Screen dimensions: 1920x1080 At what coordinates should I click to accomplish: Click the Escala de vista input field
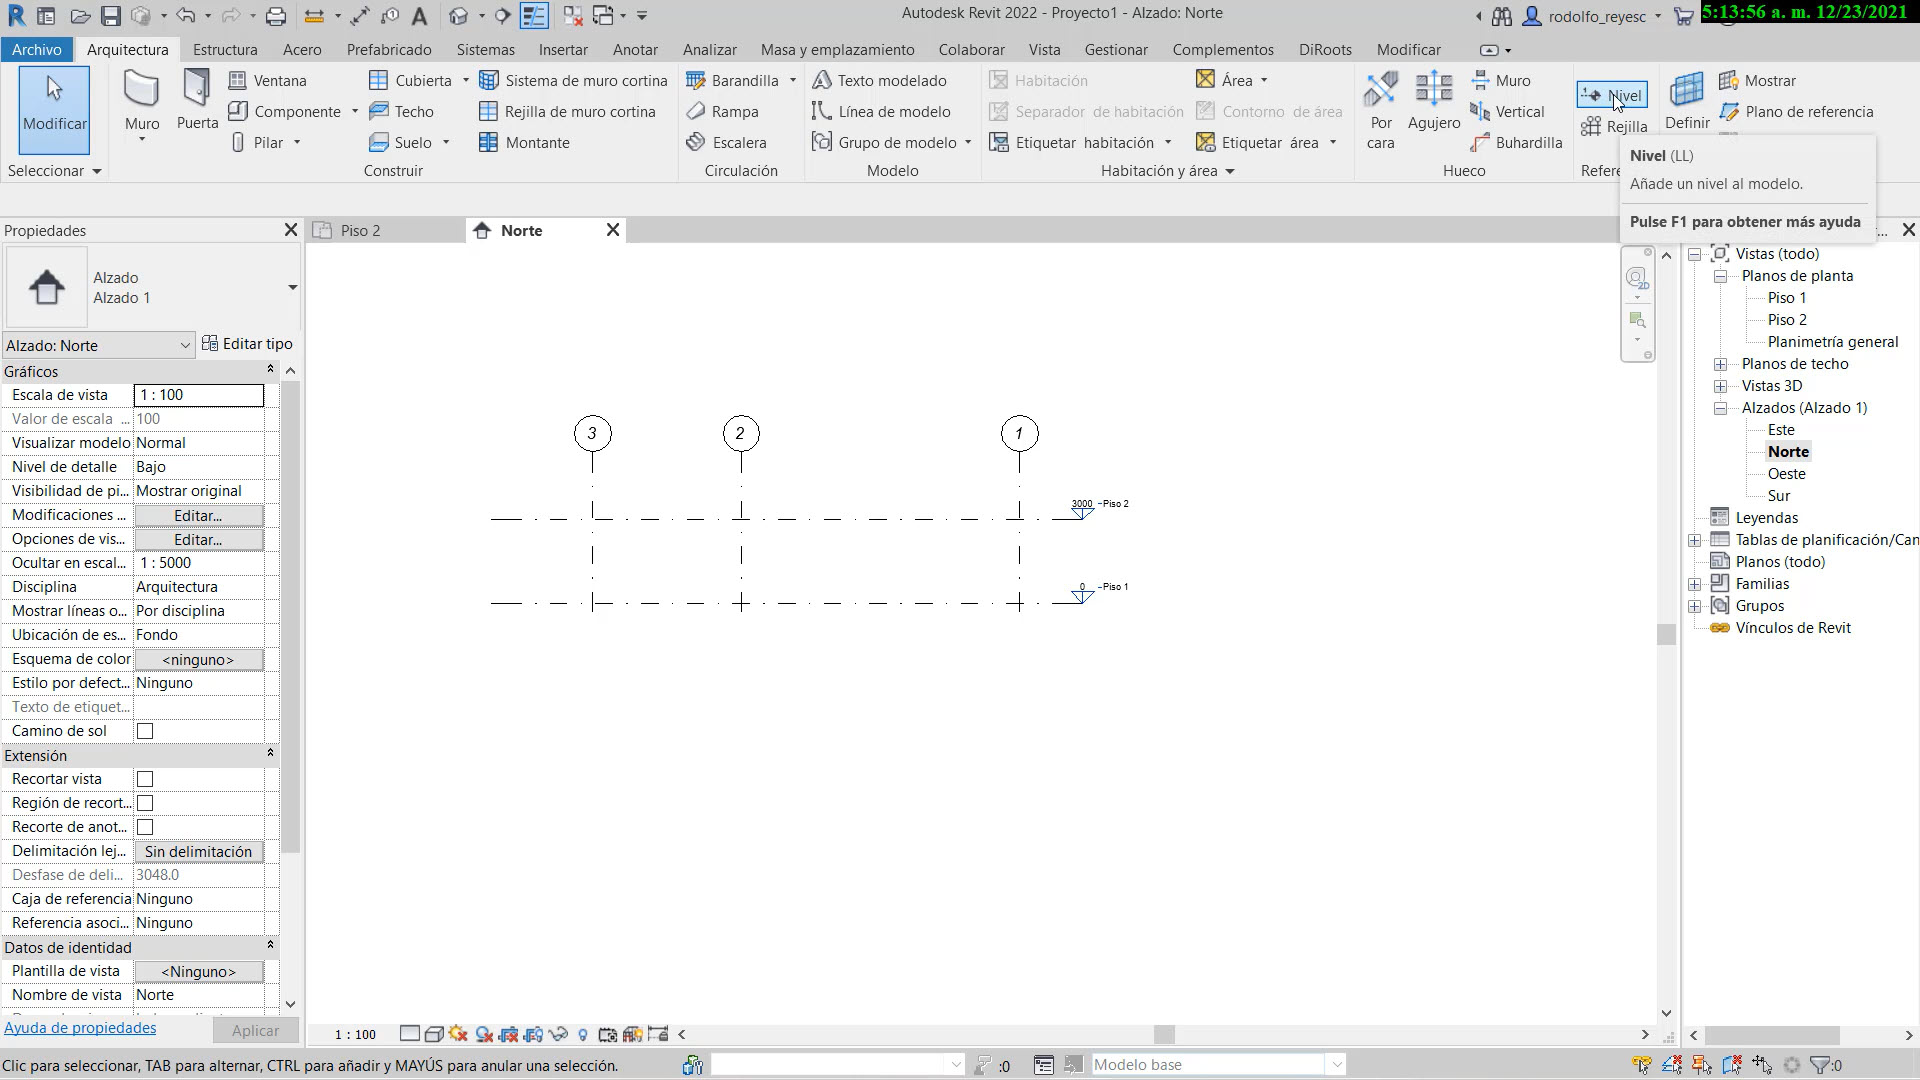click(x=198, y=395)
